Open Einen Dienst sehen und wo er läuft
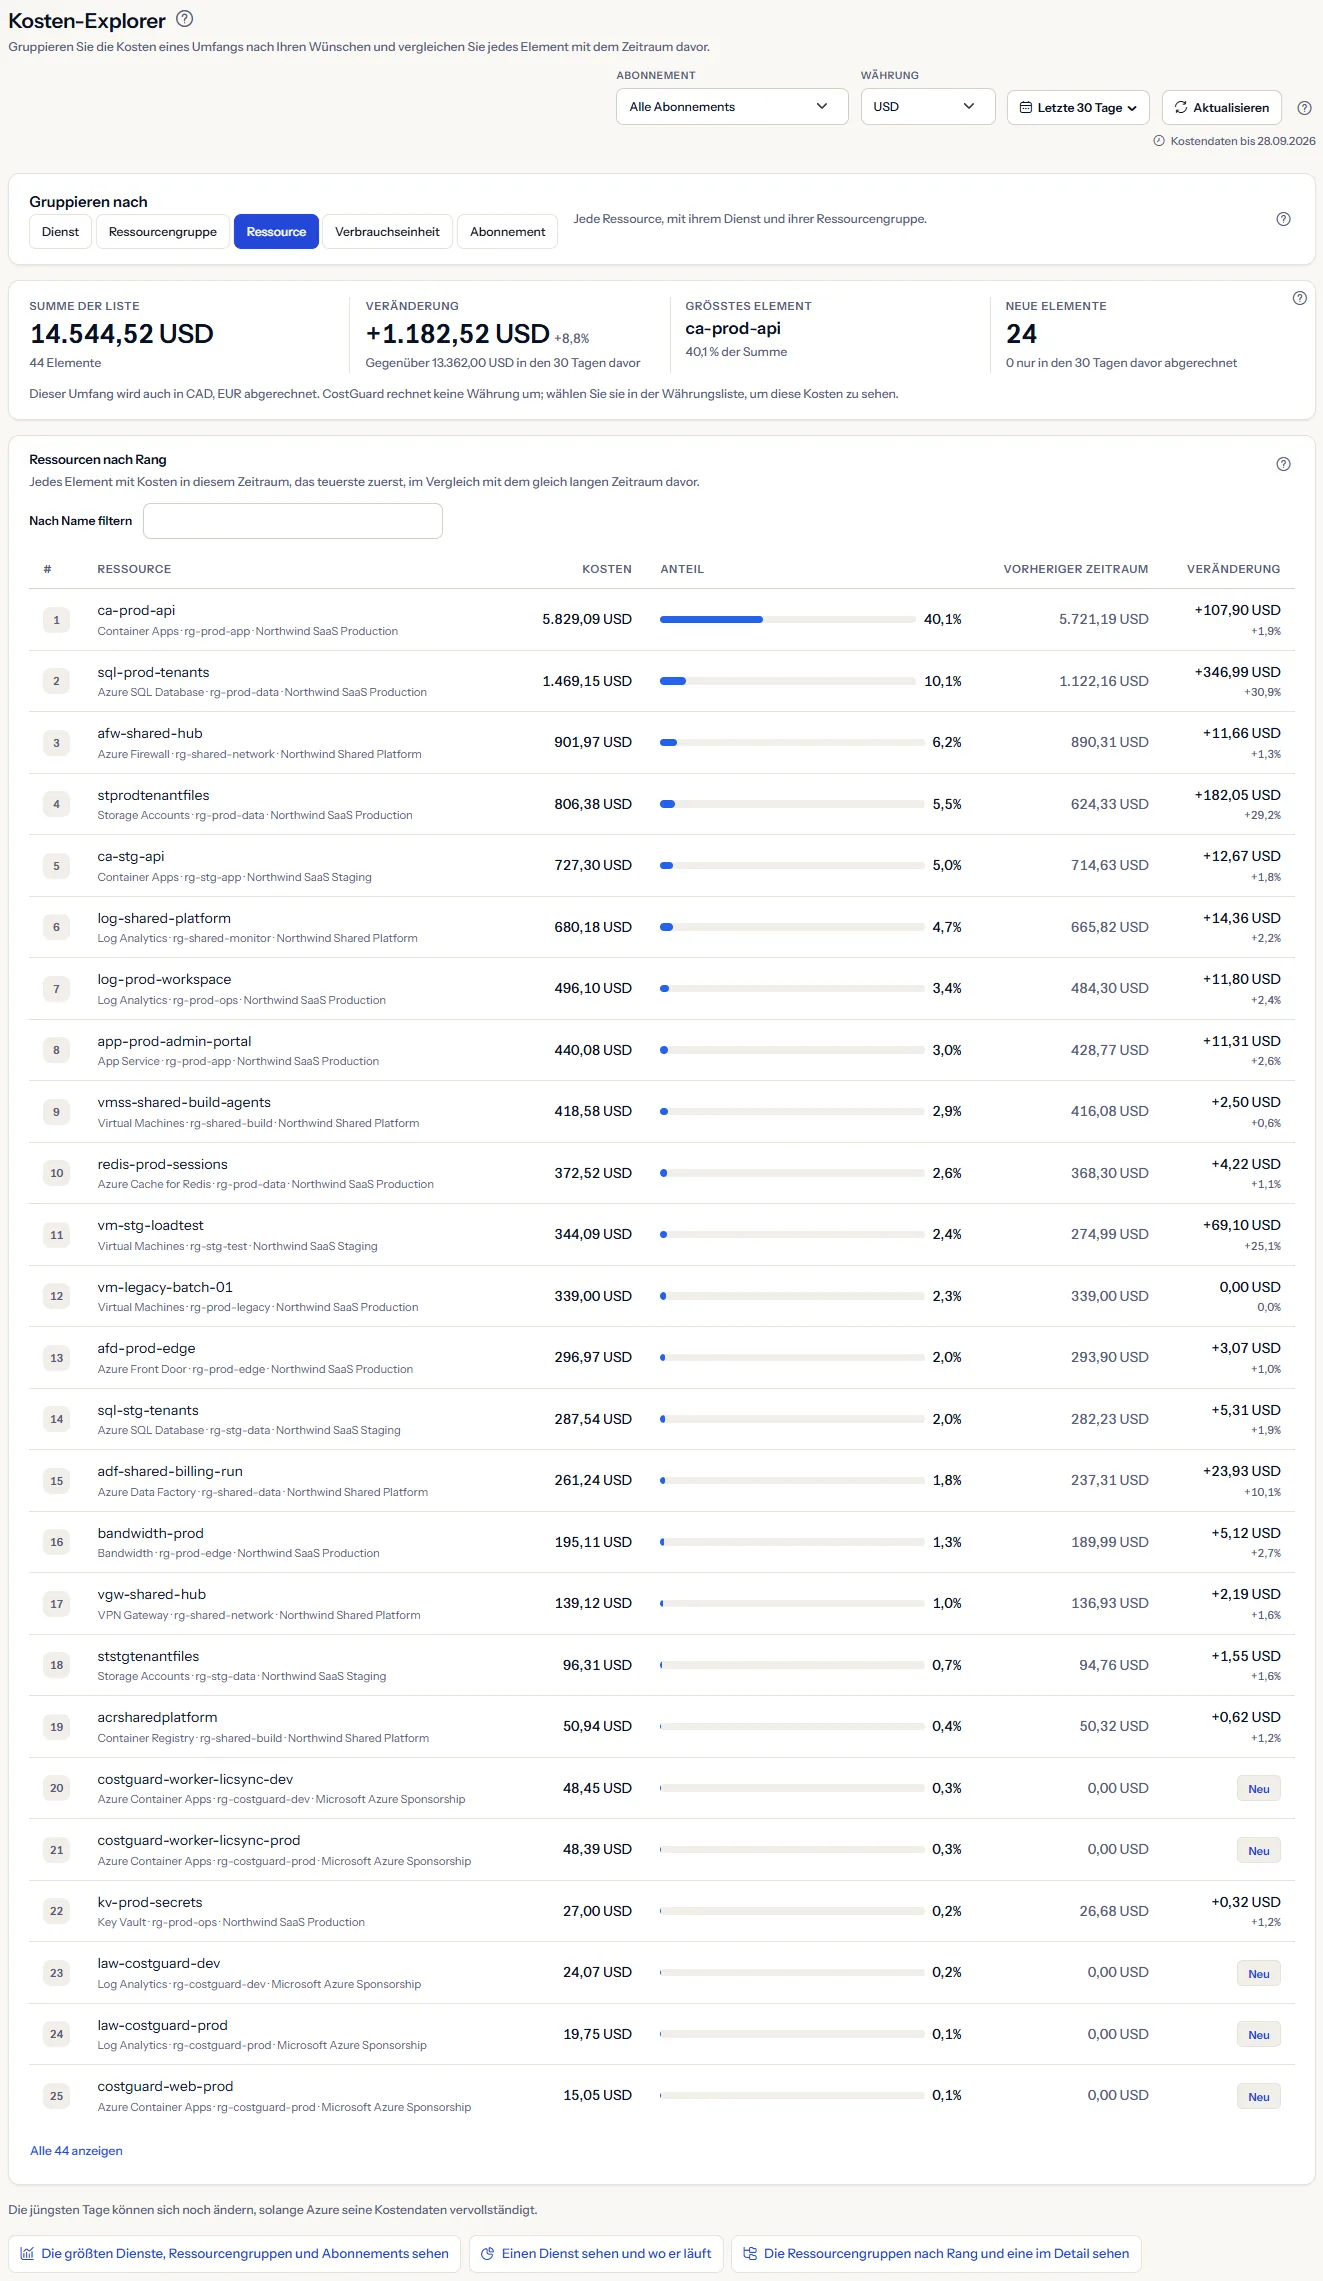Viewport: 1323px width, 2281px height. 596,2253
